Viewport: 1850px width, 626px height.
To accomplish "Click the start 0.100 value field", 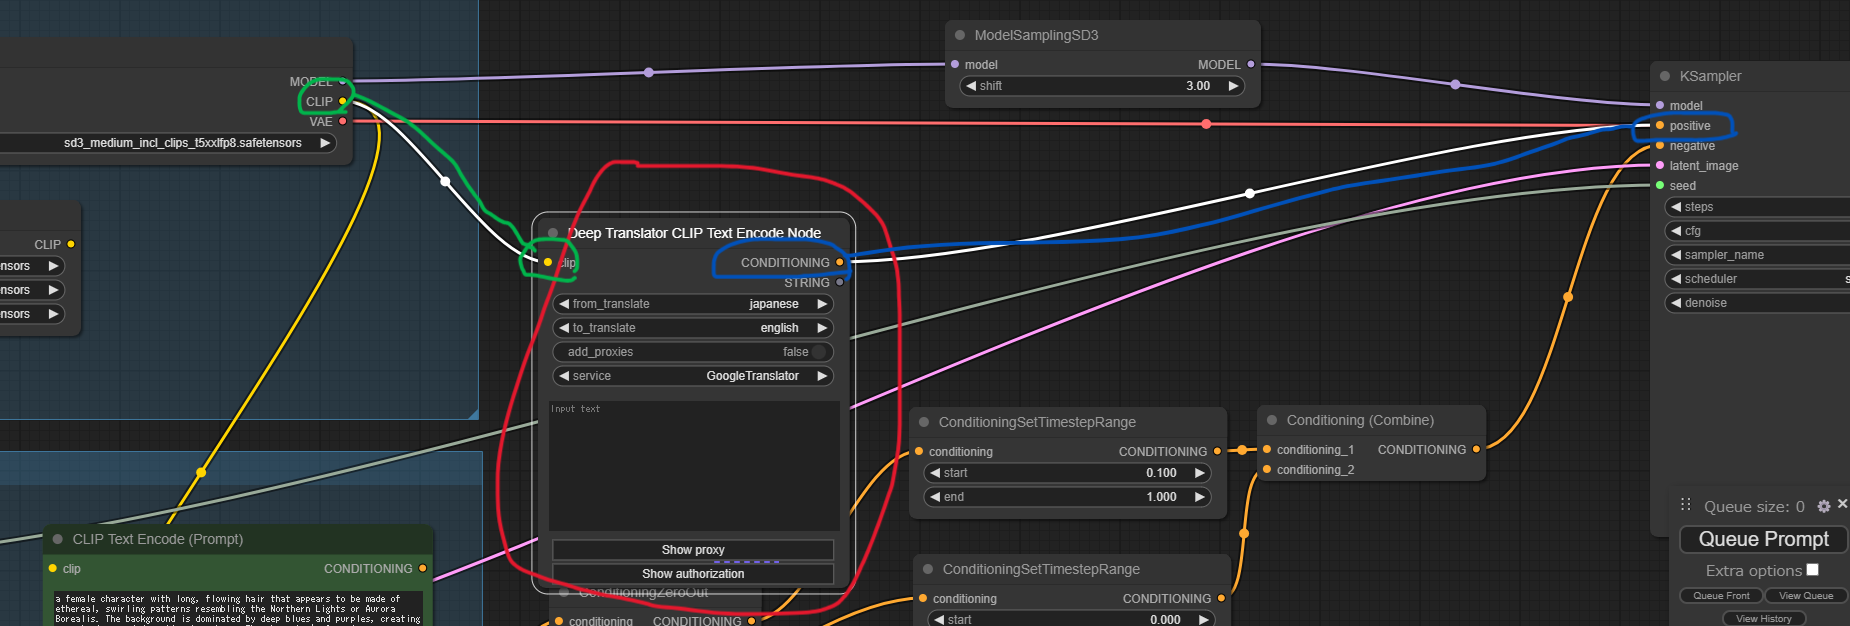I will [1067, 473].
